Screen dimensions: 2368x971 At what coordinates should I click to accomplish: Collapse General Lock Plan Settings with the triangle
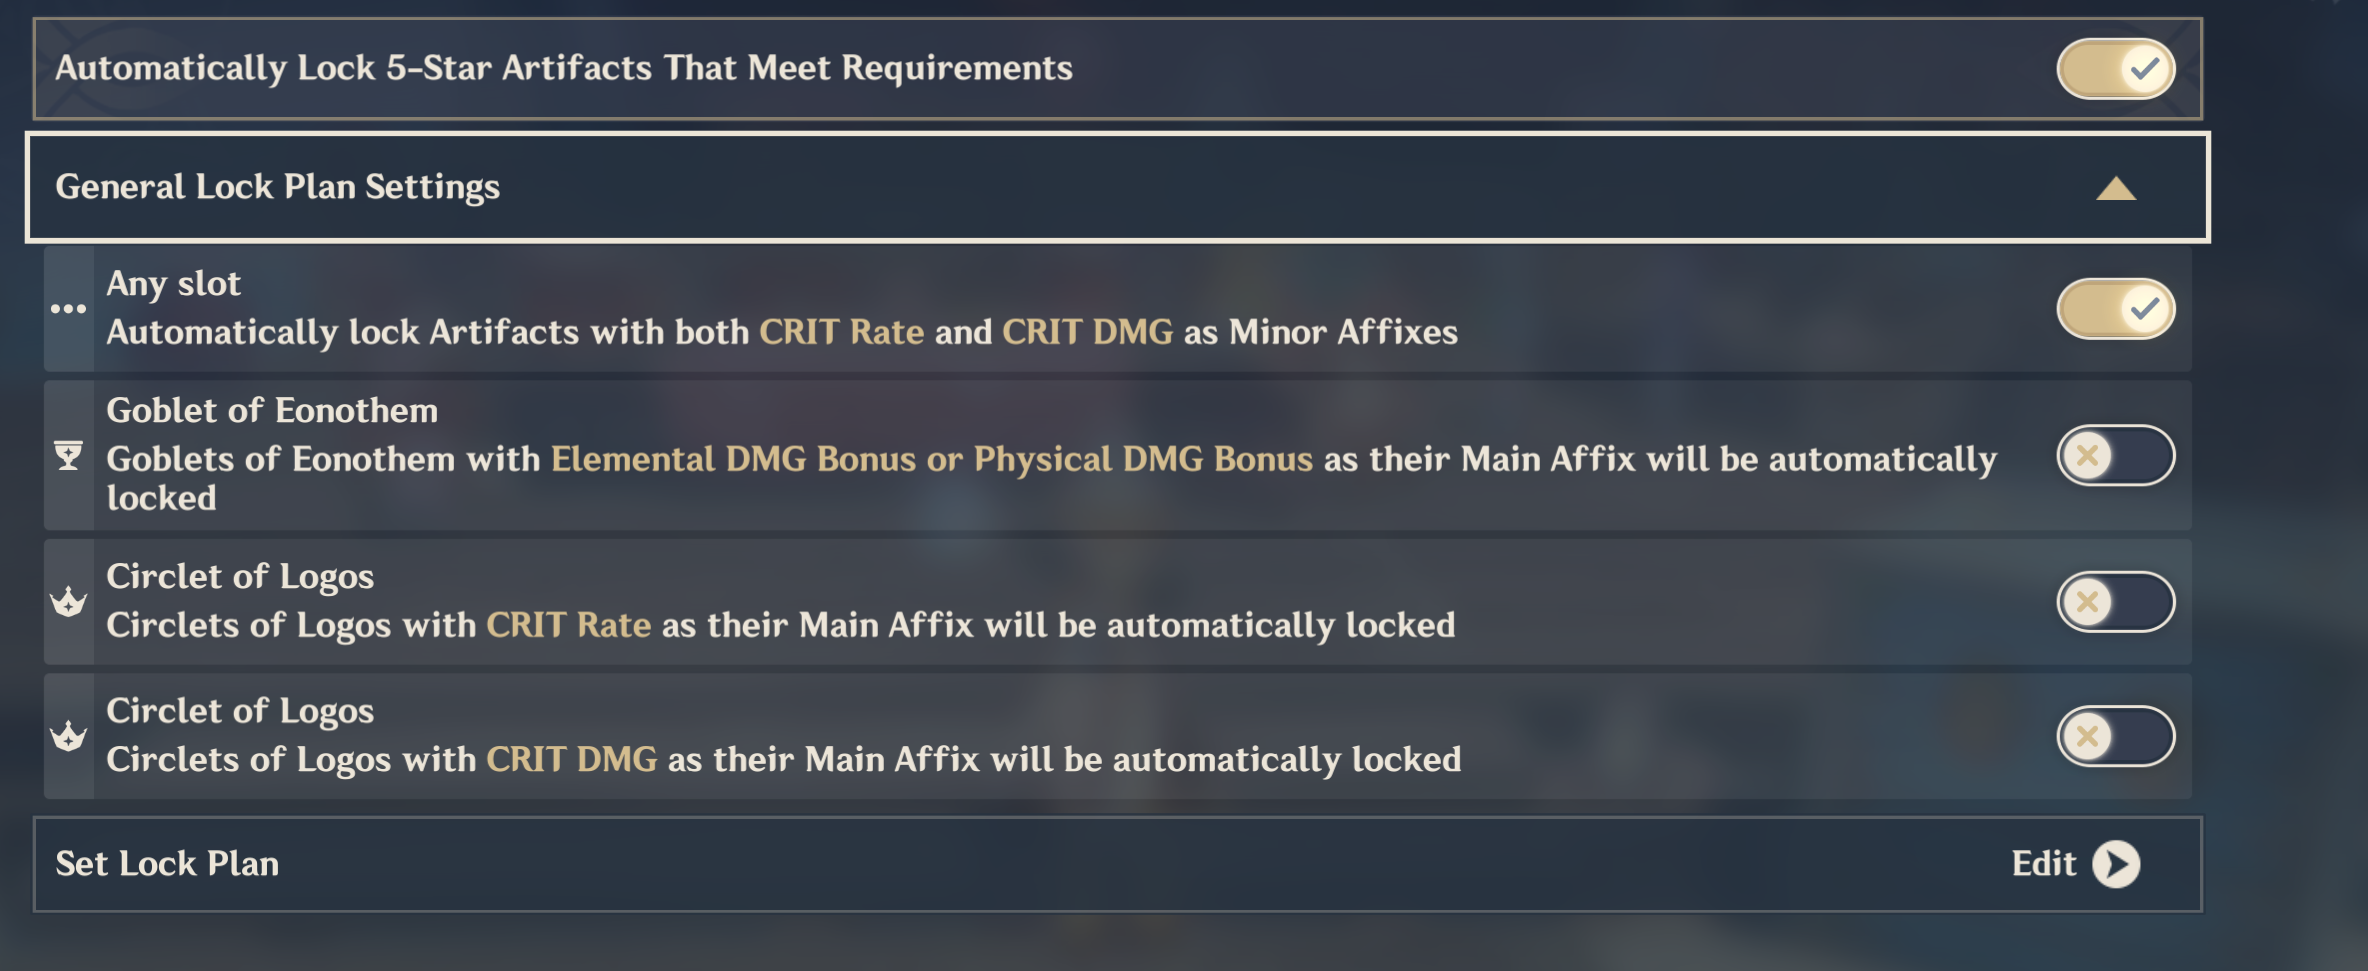coord(2116,188)
